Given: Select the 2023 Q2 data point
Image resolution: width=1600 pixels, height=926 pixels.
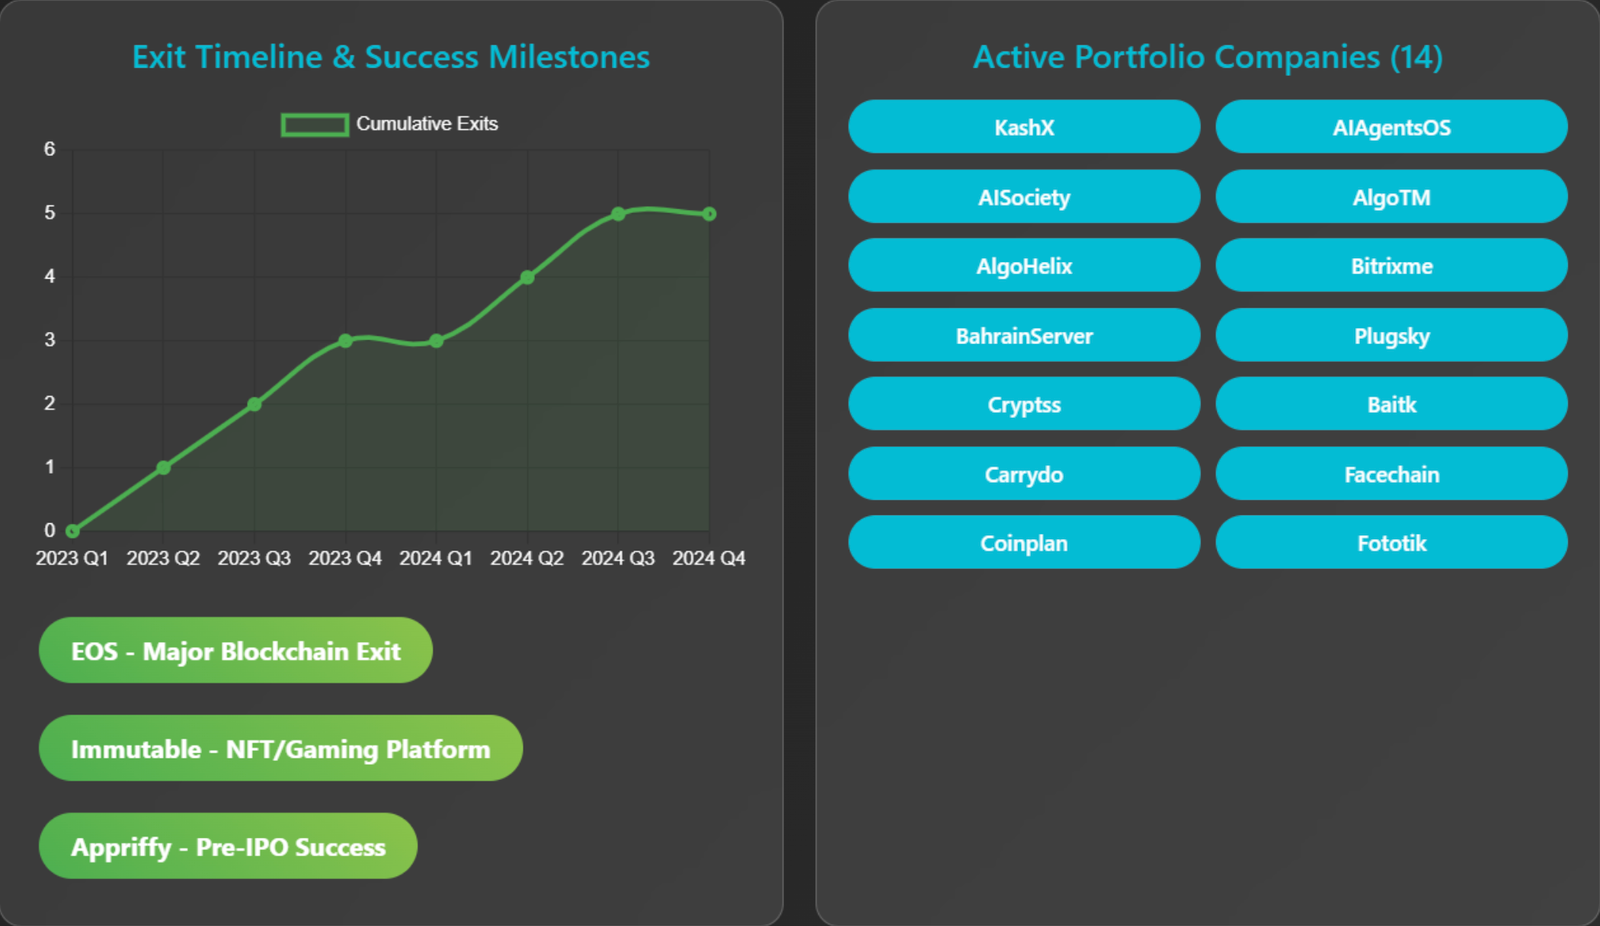Looking at the screenshot, I should (164, 468).
